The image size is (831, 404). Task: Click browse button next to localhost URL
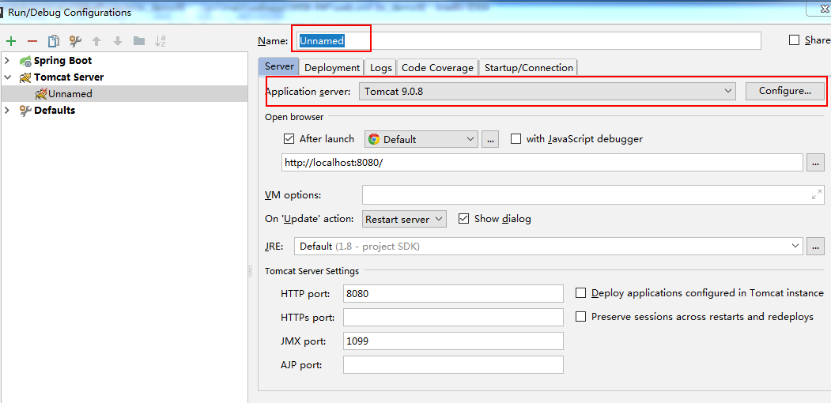pyautogui.click(x=816, y=163)
